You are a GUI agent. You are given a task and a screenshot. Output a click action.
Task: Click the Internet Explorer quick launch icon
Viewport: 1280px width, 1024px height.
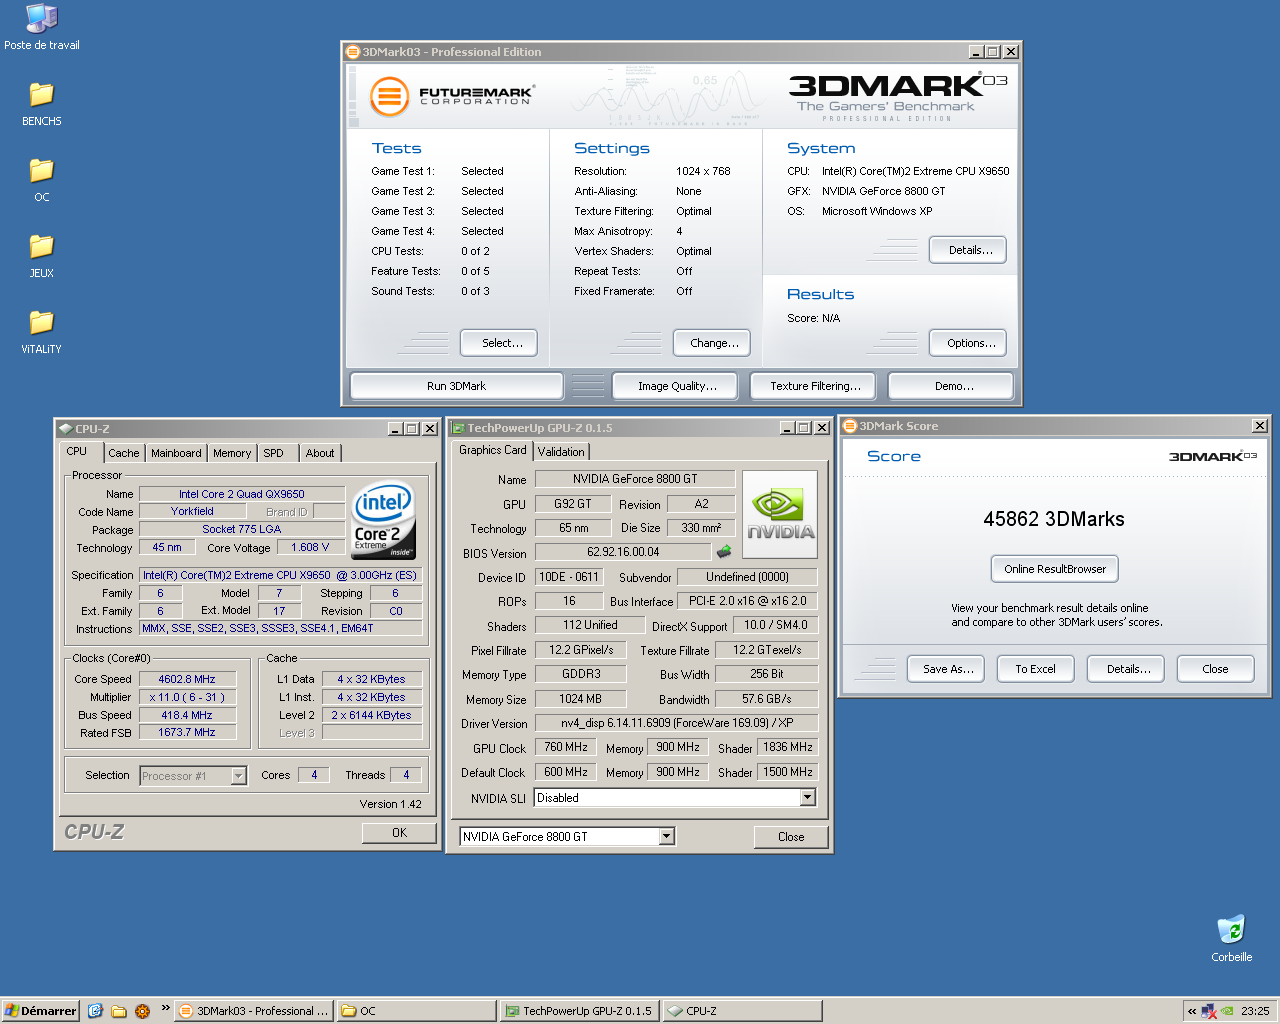(95, 1011)
